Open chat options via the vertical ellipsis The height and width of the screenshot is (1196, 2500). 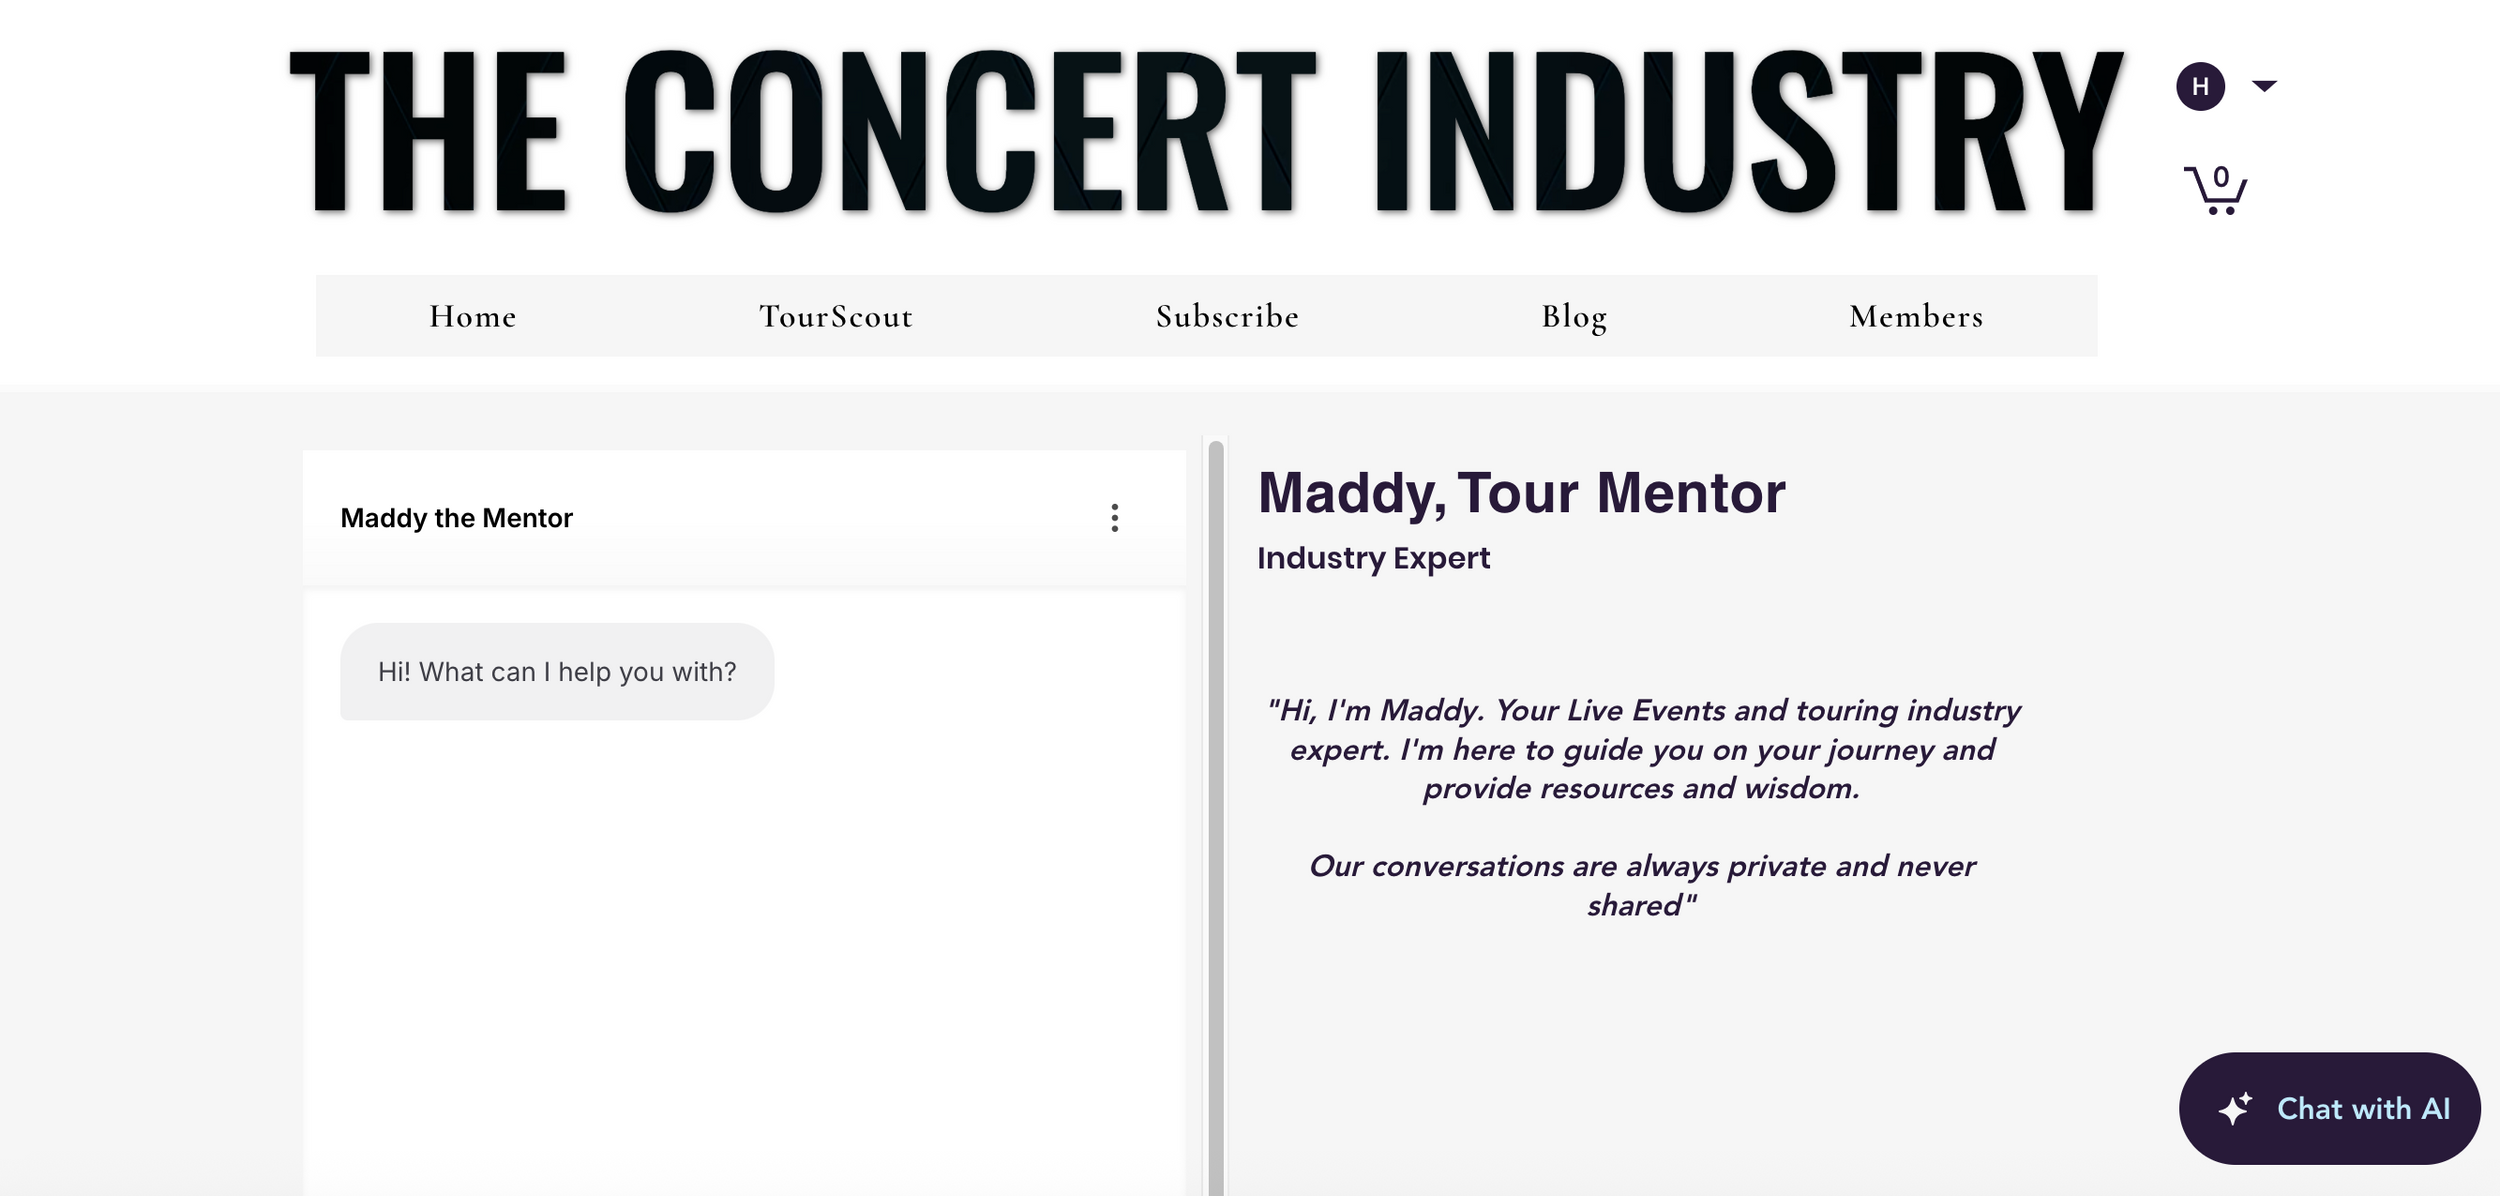pyautogui.click(x=1114, y=518)
